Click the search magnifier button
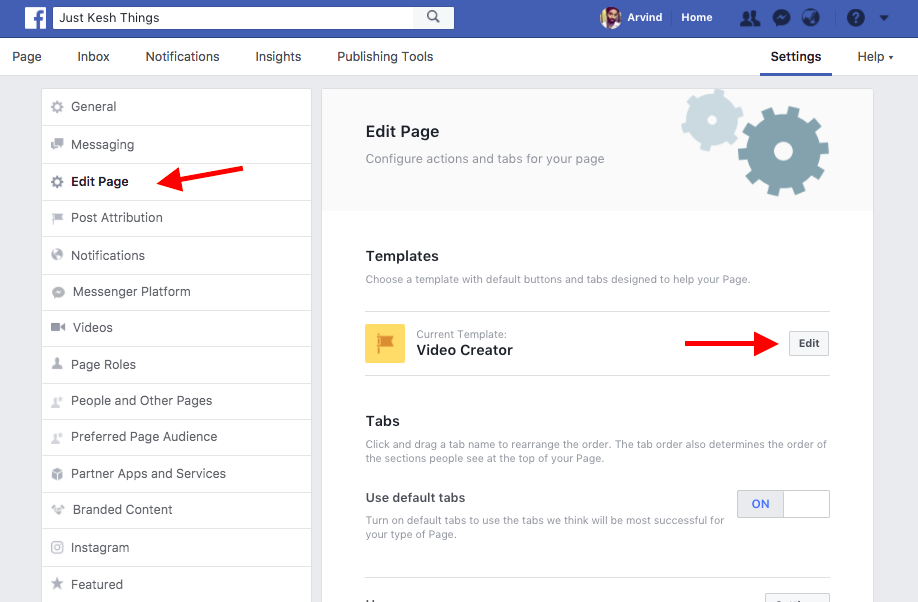The image size is (918, 602). tap(433, 17)
